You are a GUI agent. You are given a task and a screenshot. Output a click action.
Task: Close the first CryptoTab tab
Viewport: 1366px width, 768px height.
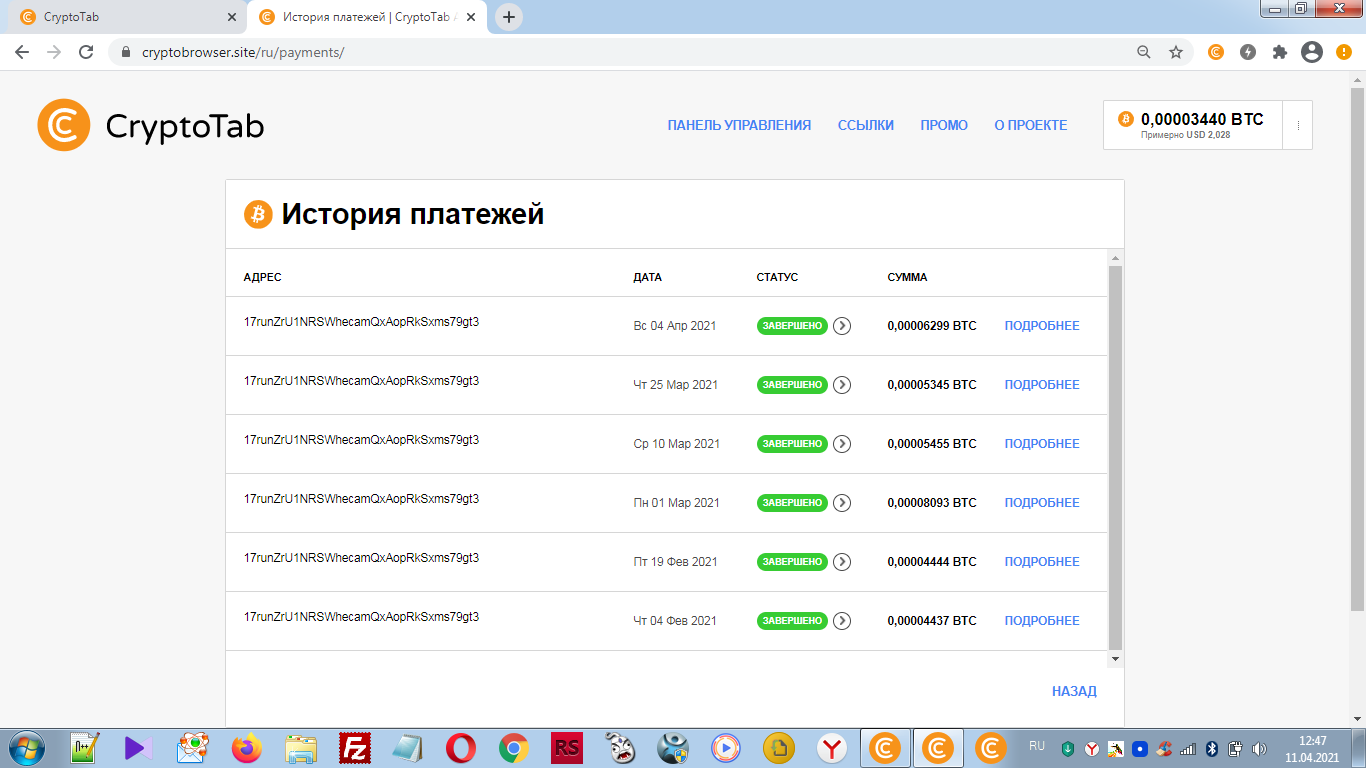click(x=232, y=17)
